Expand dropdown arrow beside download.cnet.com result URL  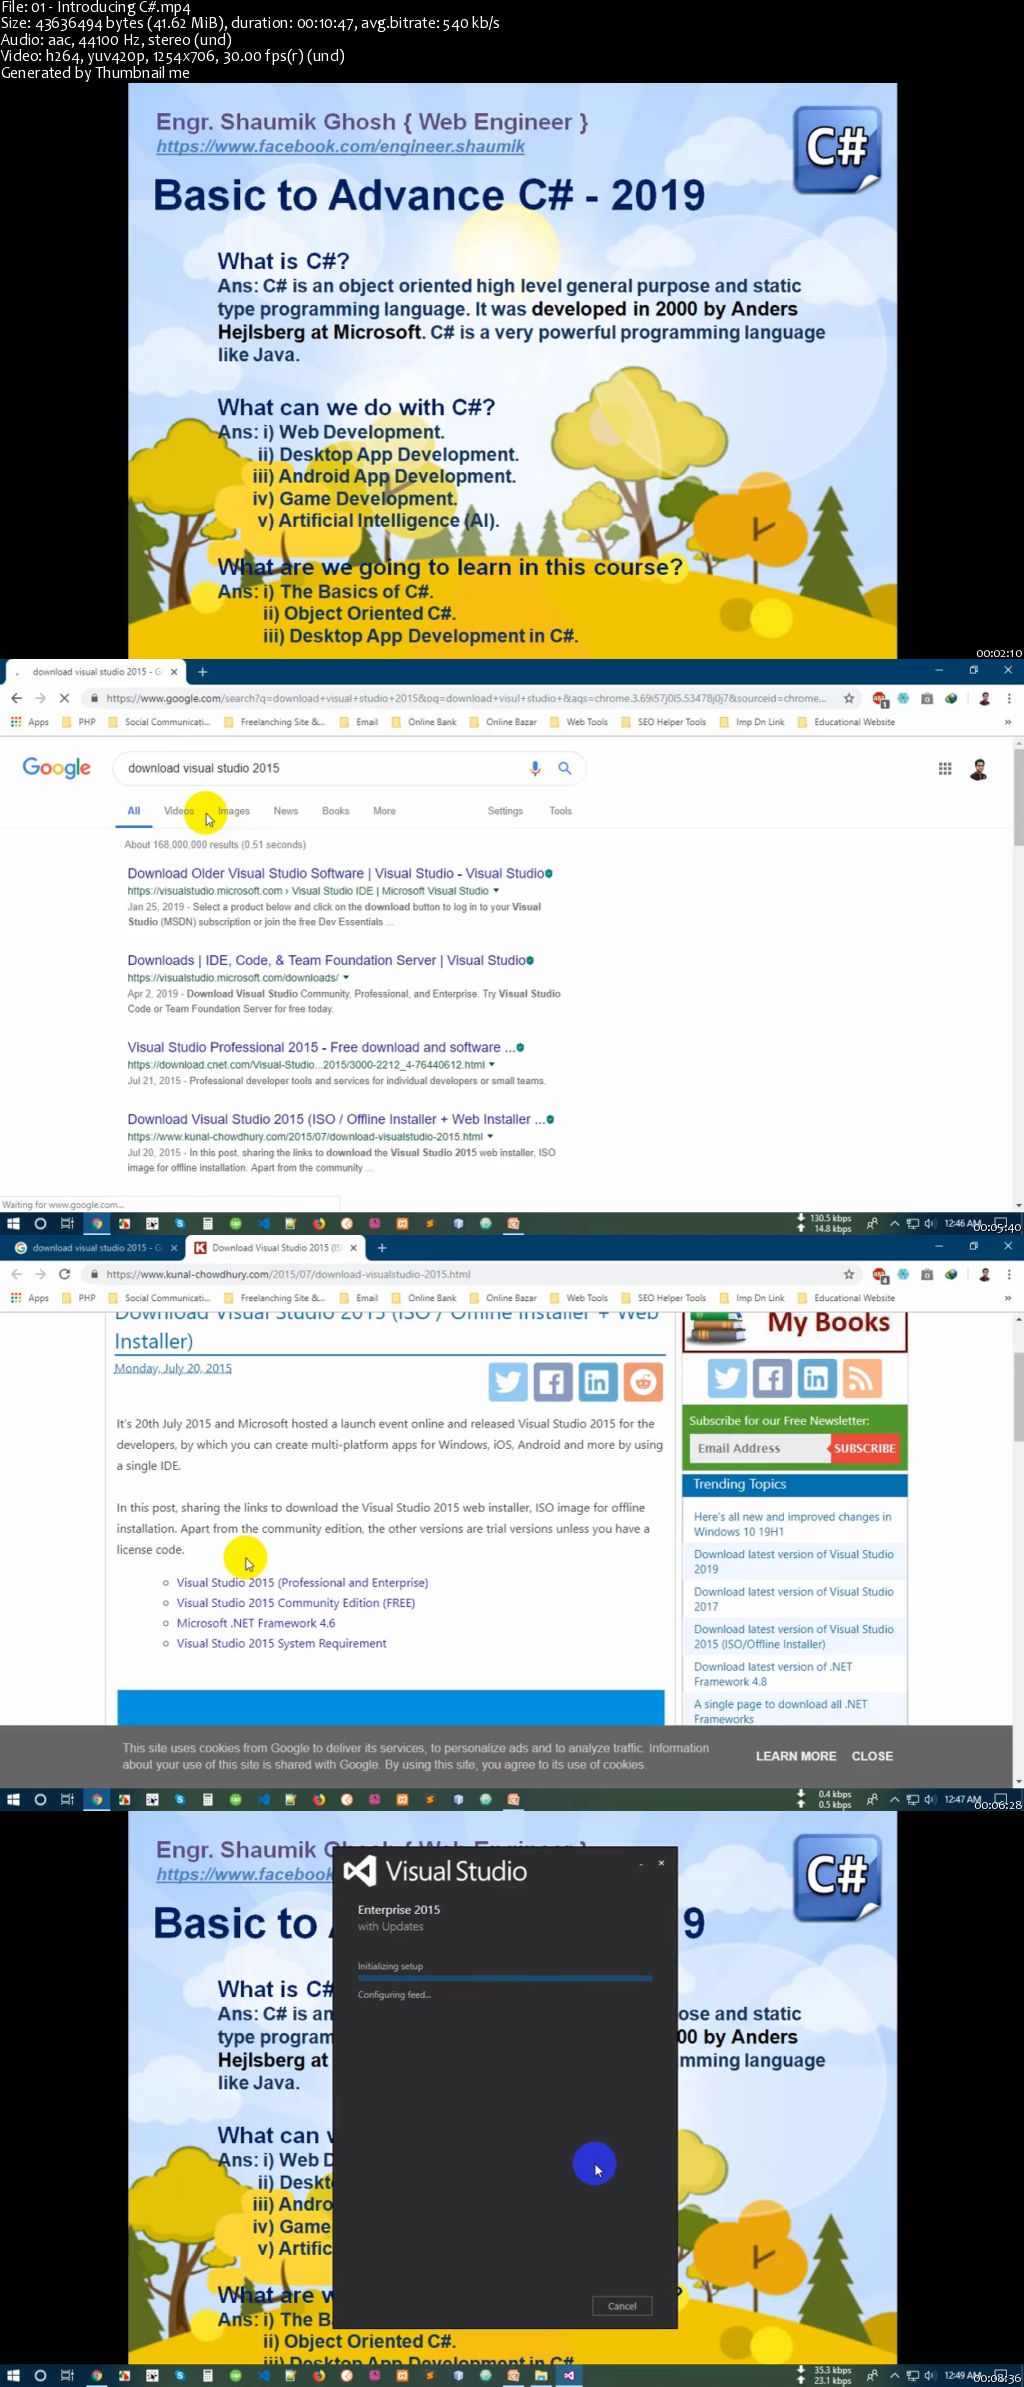click(x=491, y=1064)
